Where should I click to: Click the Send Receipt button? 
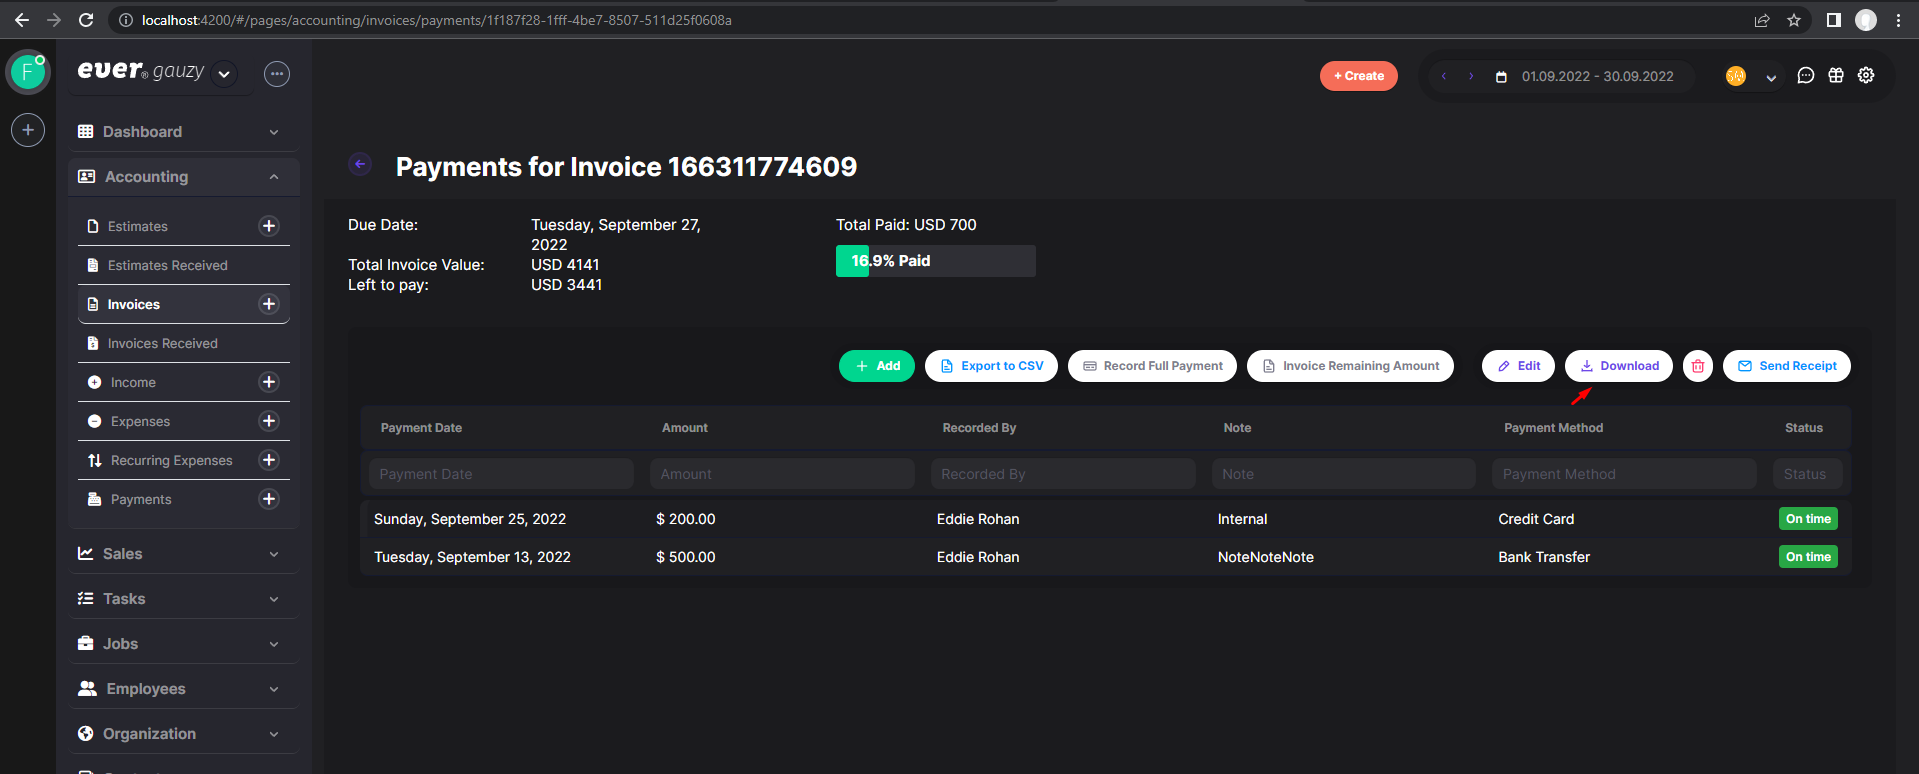pos(1787,366)
